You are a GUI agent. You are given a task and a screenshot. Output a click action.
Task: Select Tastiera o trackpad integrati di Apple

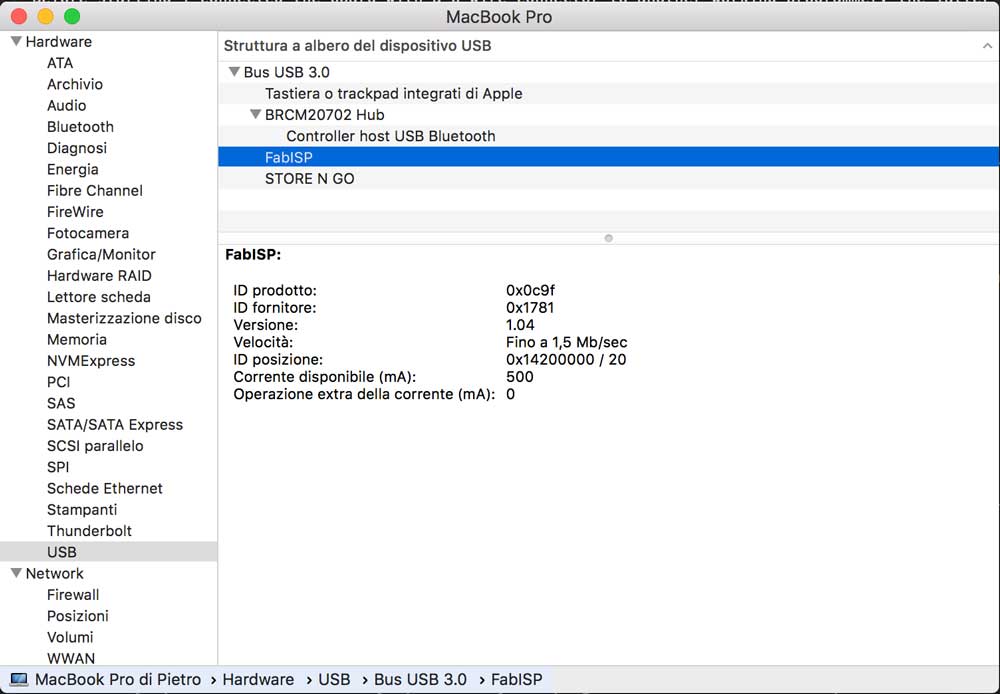click(x=608, y=93)
